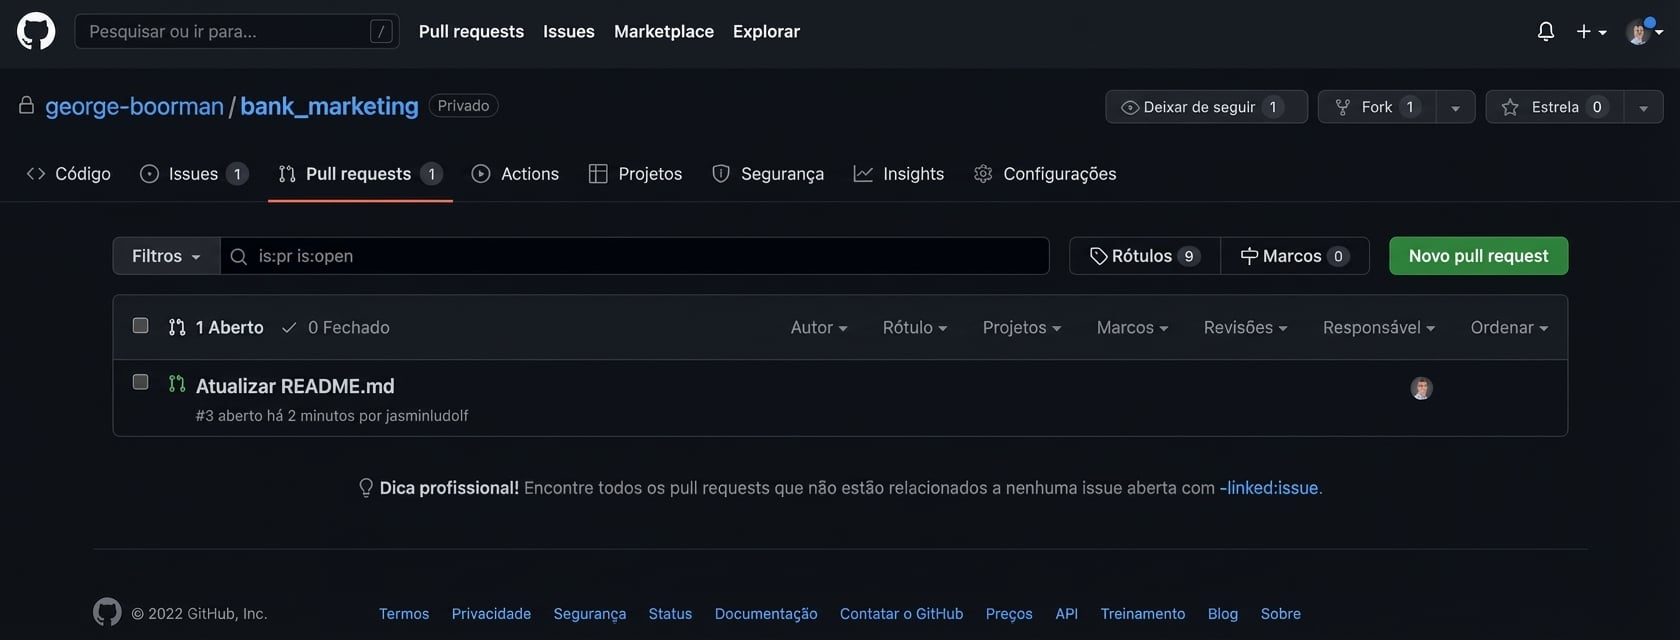Screen dimensions: 1680x640
Task: Open the user avatar menu
Action: coord(1644,32)
